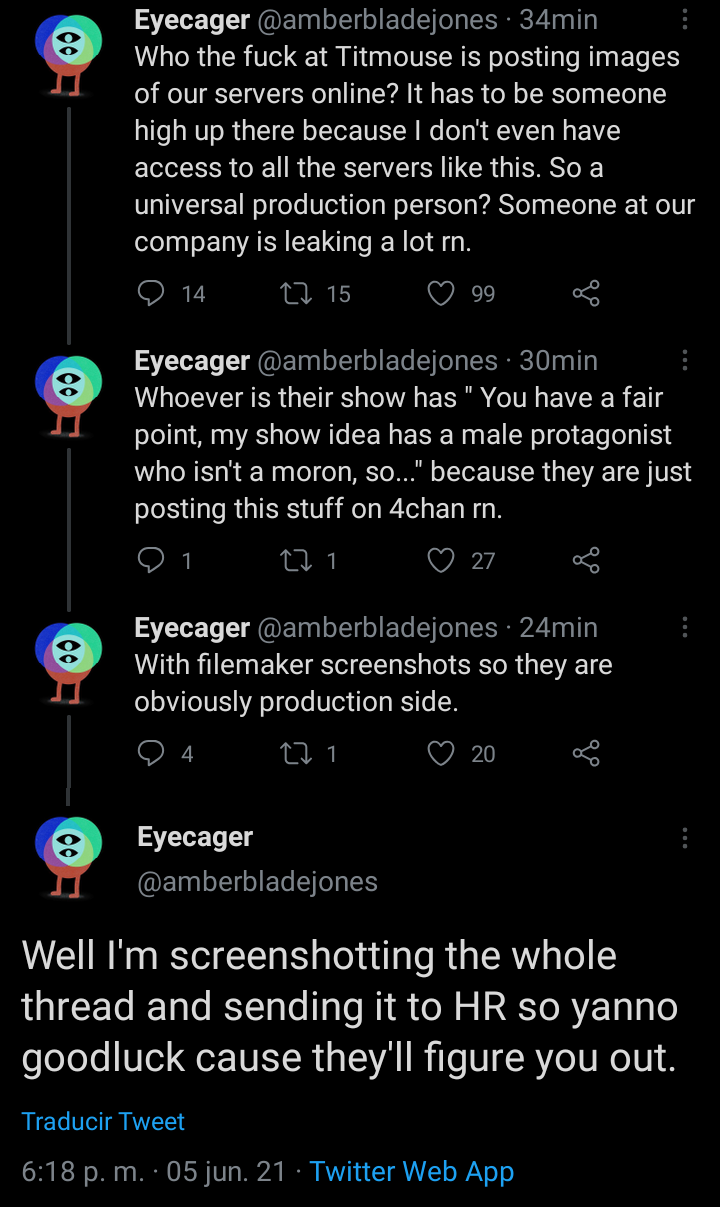This screenshot has width=720, height=1207.
Task: Like the tweet with 99 likes
Action: coord(441,293)
